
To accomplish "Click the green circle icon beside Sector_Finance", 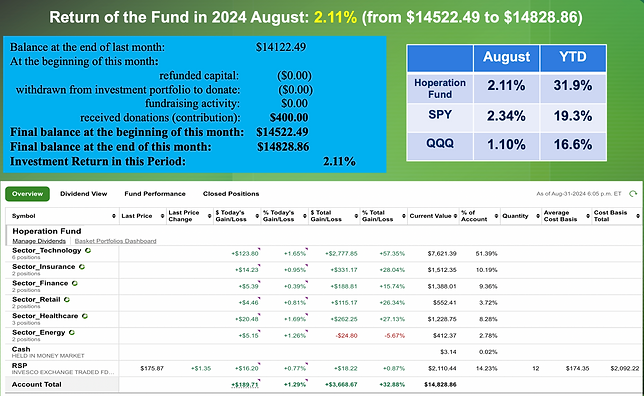I will pyautogui.click(x=74, y=283).
